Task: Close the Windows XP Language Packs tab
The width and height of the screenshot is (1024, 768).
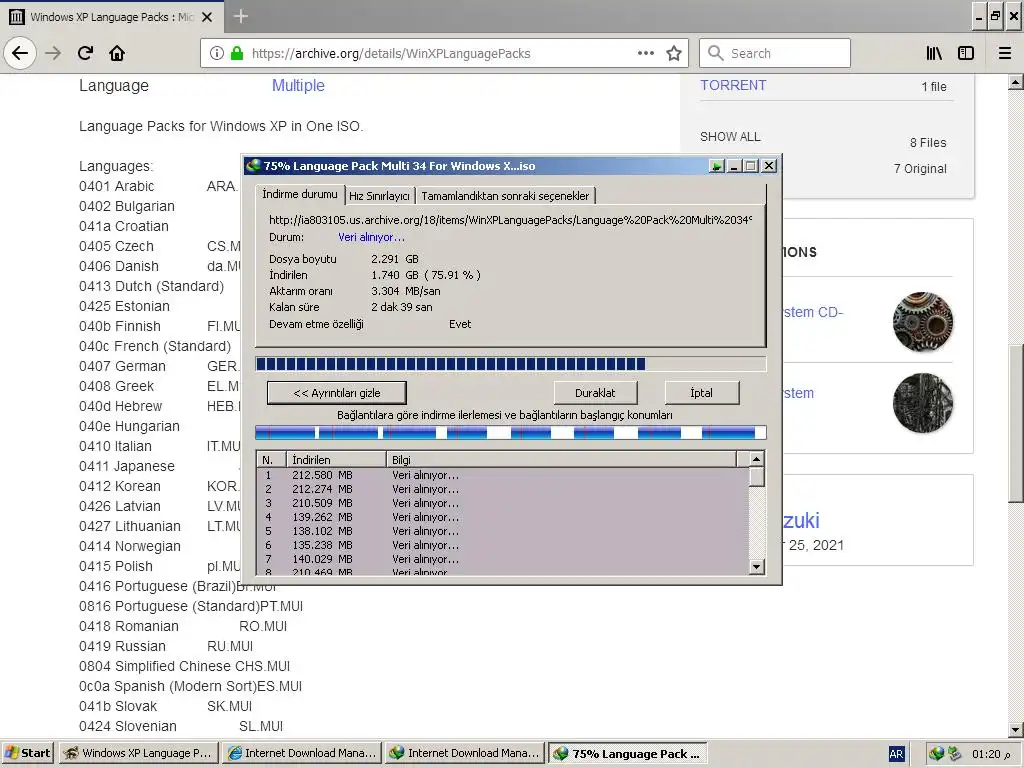Action: [x=207, y=17]
